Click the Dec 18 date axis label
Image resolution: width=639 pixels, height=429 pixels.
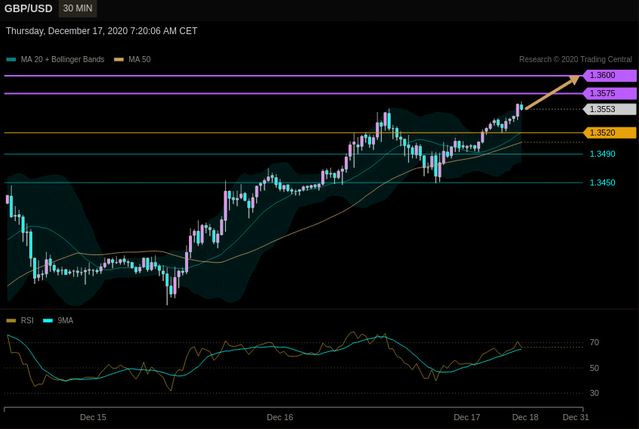coord(525,418)
